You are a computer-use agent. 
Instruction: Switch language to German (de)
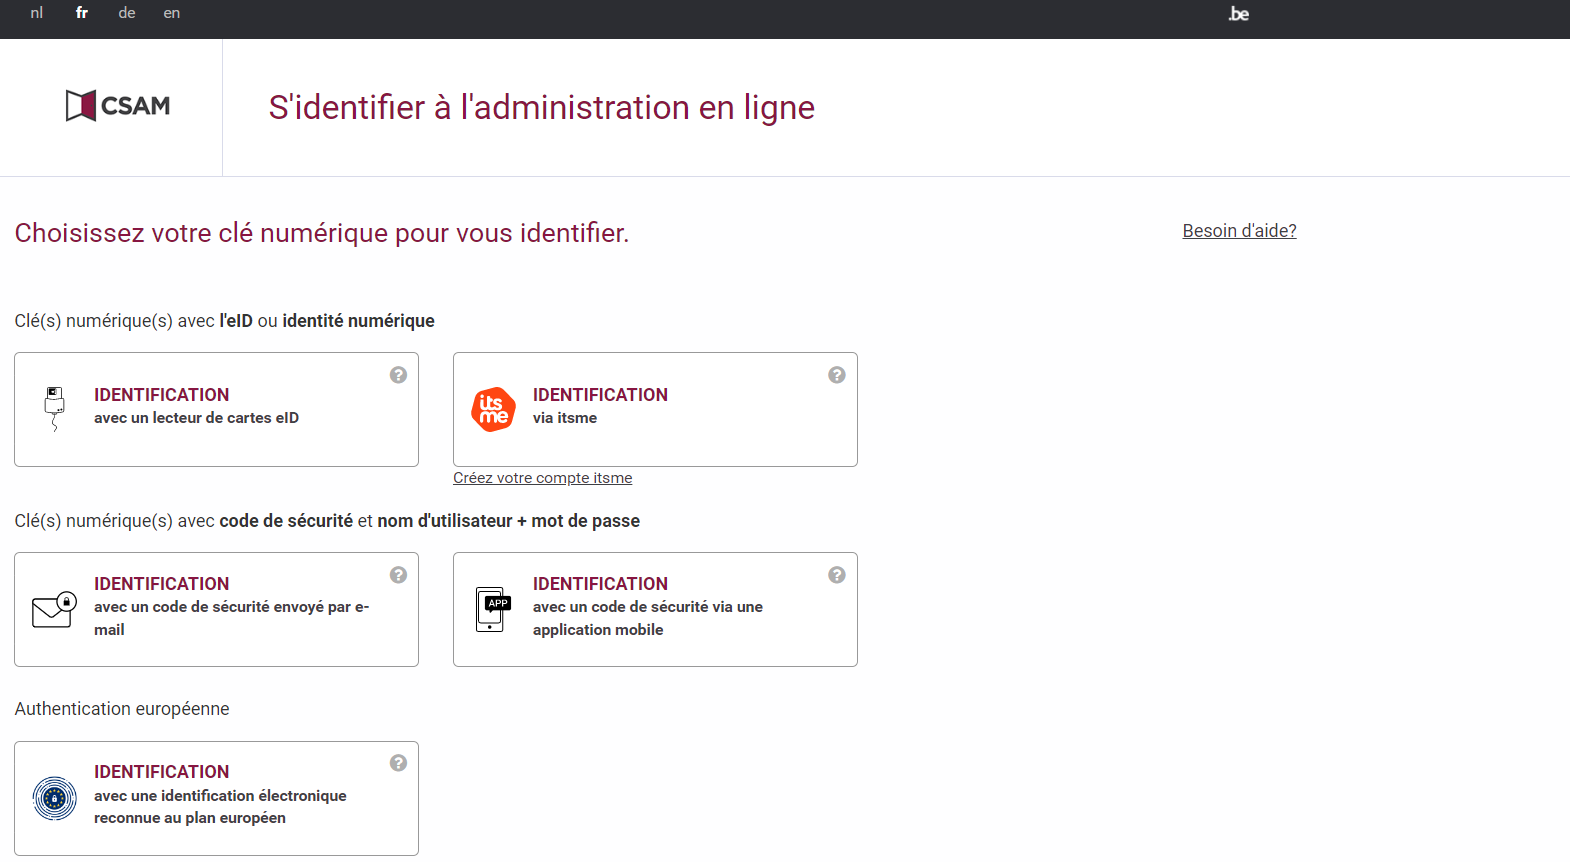click(x=127, y=13)
